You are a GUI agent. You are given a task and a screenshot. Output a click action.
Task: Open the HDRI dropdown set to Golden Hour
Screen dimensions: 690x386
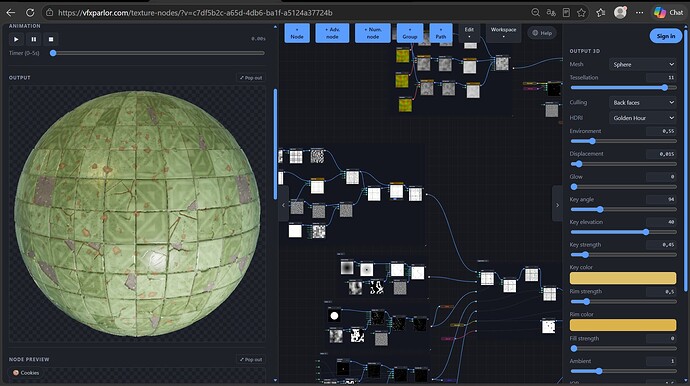[x=643, y=118]
